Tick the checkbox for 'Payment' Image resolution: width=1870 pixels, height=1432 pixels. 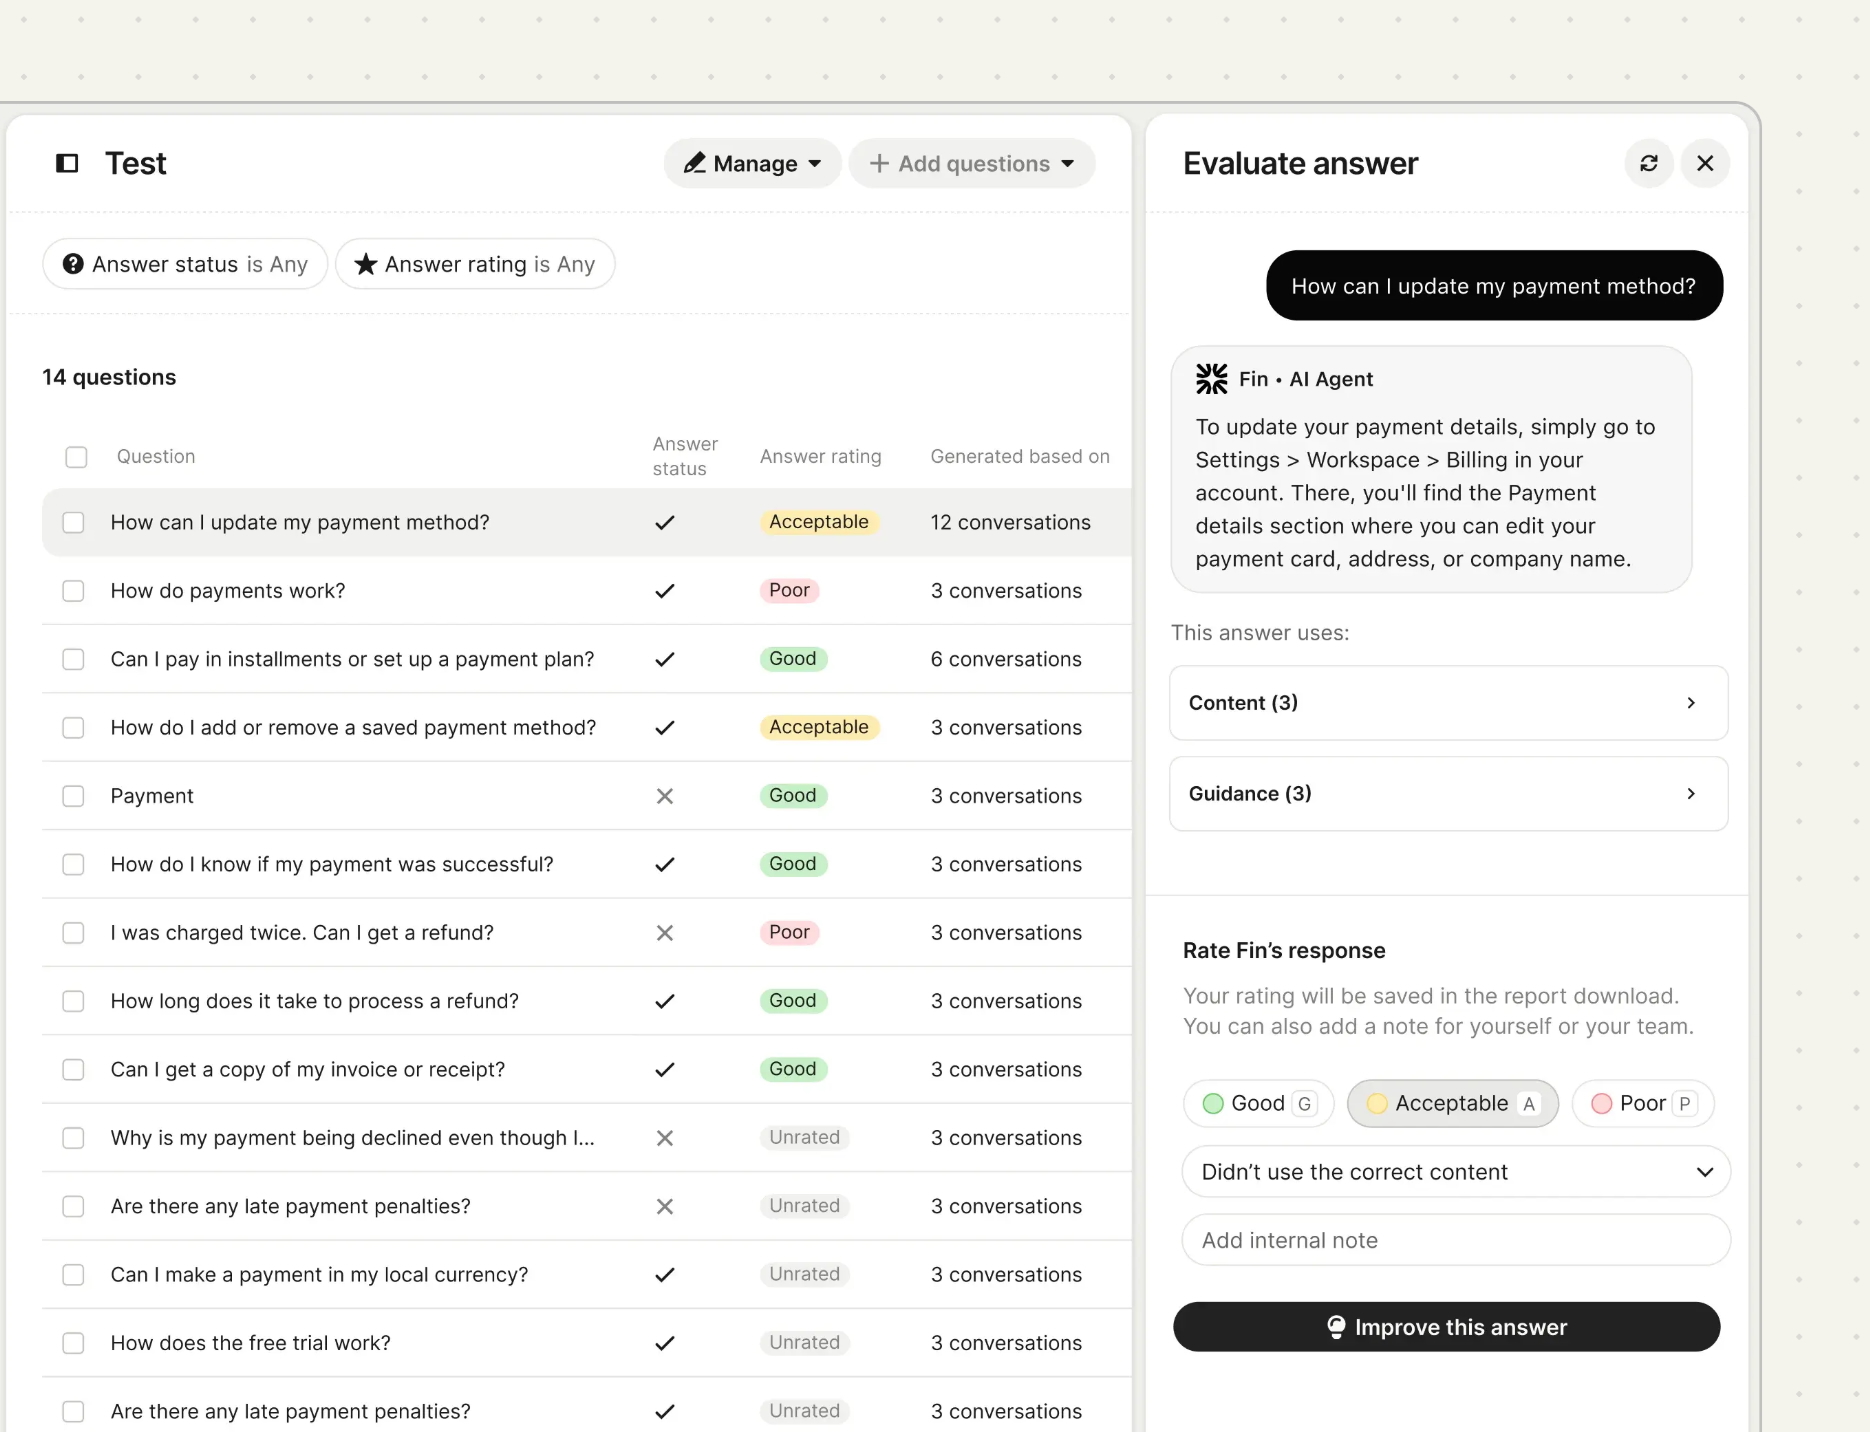(73, 796)
